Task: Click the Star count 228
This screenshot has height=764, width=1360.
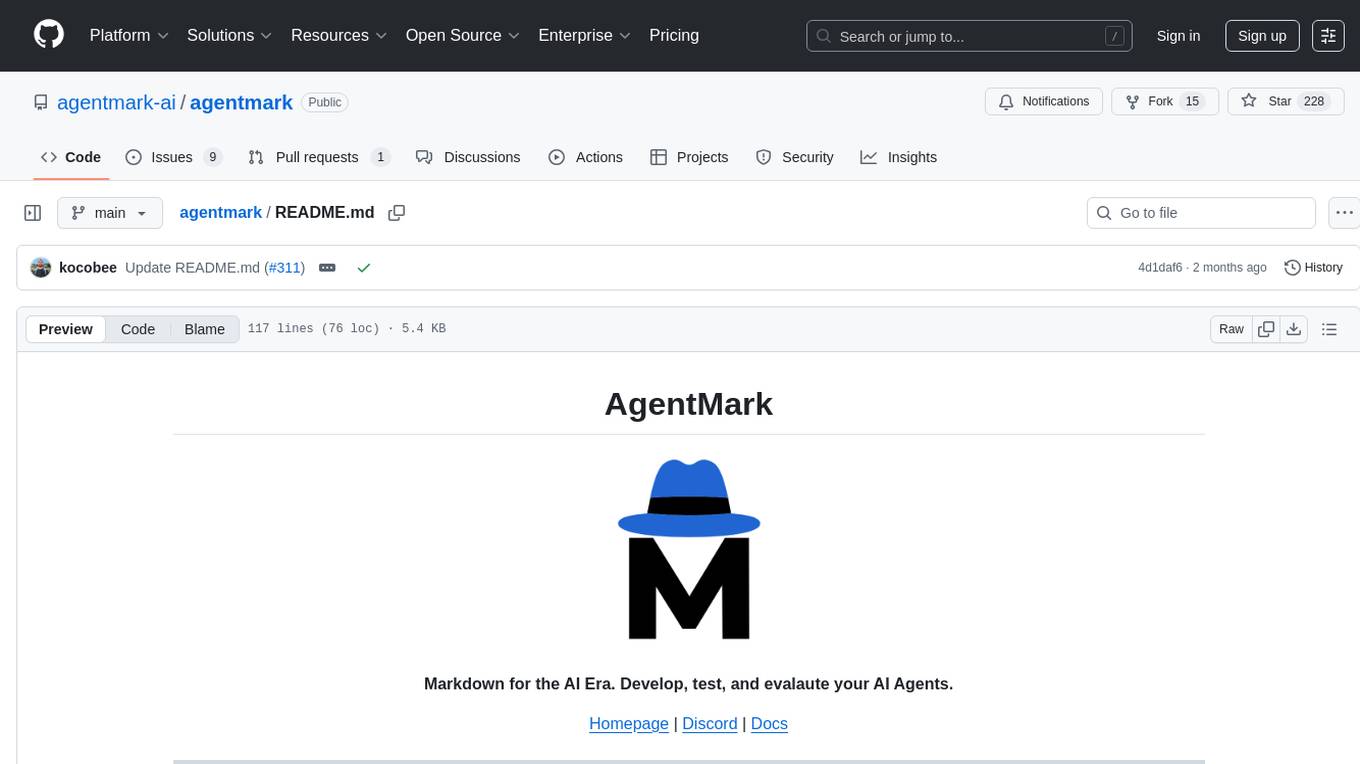Action: click(1314, 102)
